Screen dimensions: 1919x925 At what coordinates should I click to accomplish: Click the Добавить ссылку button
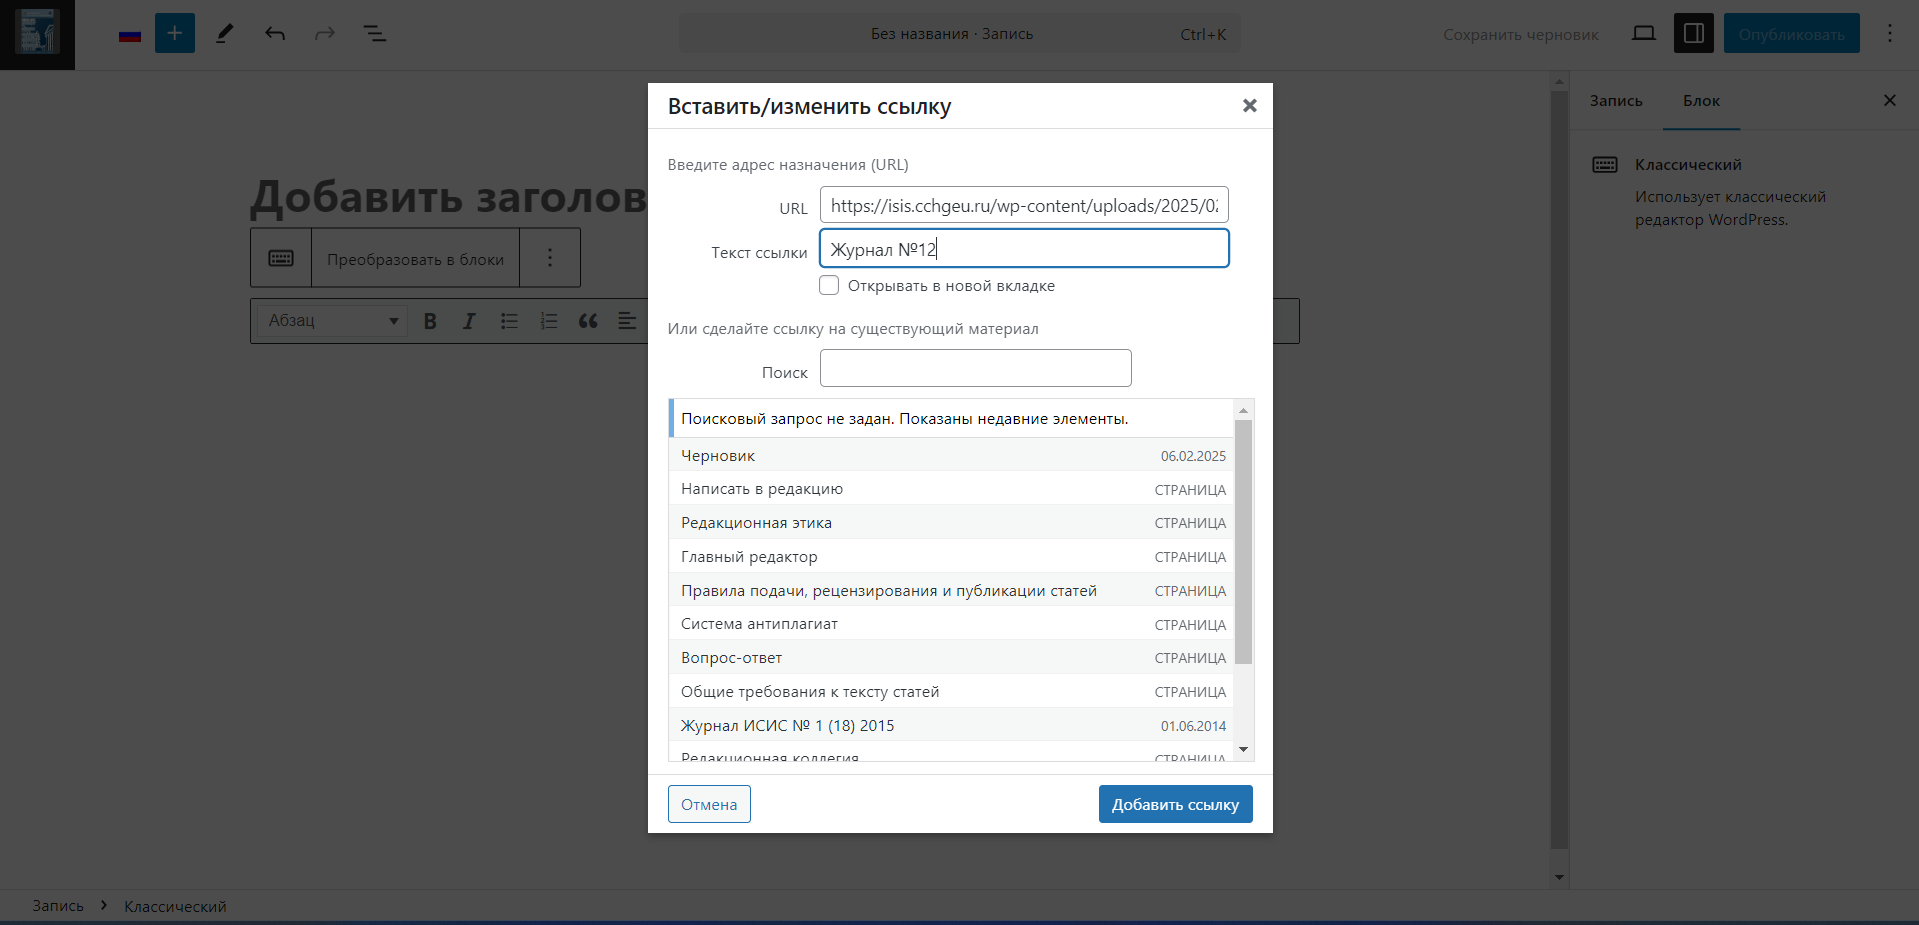click(1175, 804)
